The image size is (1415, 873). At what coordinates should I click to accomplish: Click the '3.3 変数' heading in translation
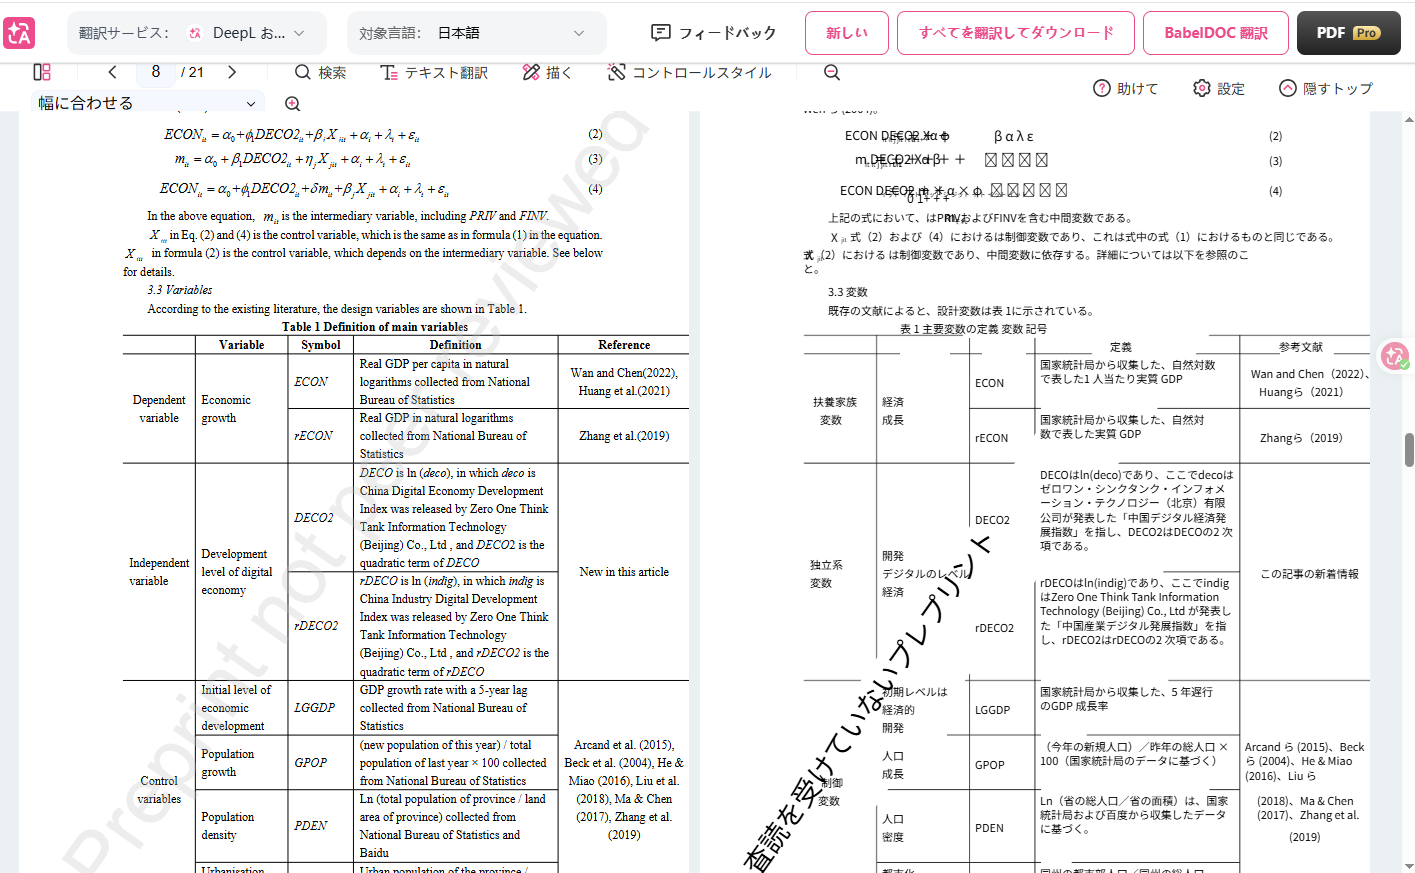[x=848, y=292]
